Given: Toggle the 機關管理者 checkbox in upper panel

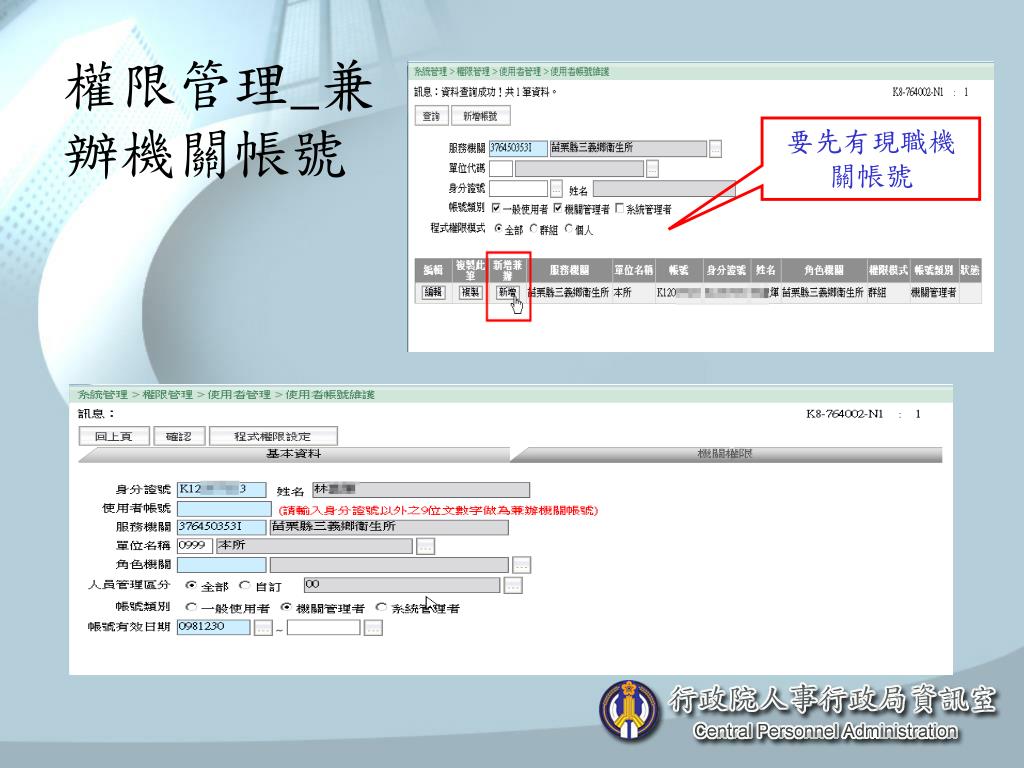Looking at the screenshot, I should click(x=558, y=208).
